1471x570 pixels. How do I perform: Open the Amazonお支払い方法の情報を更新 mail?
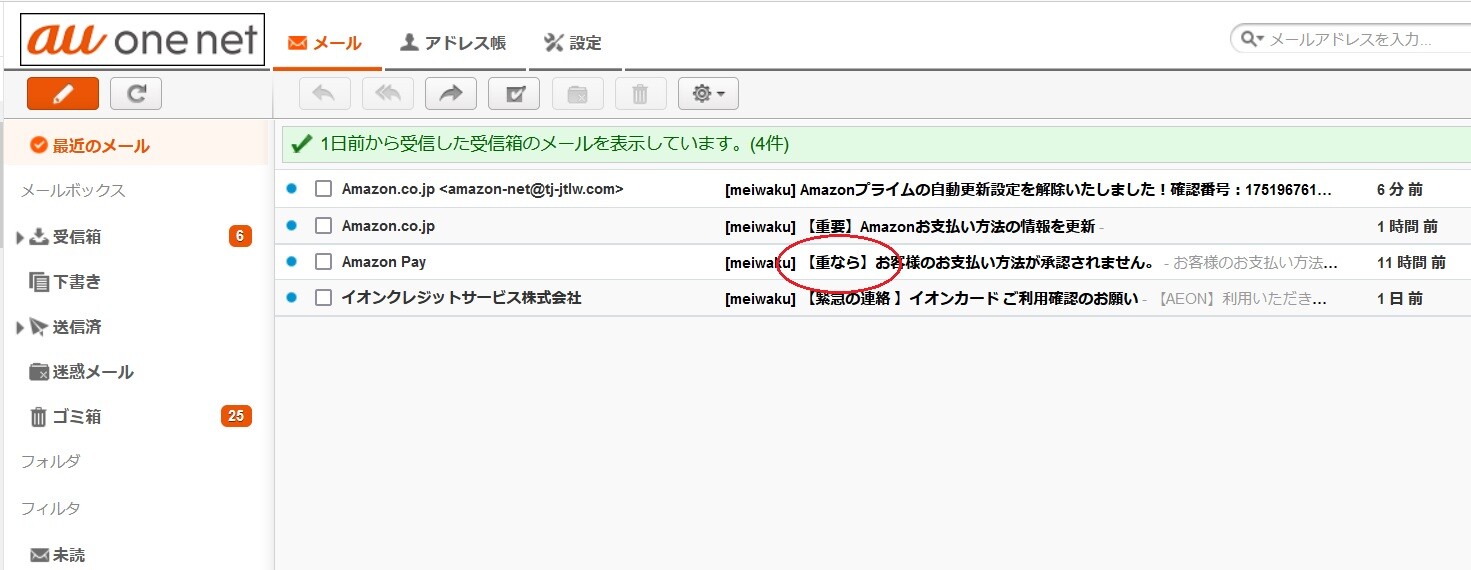(910, 226)
